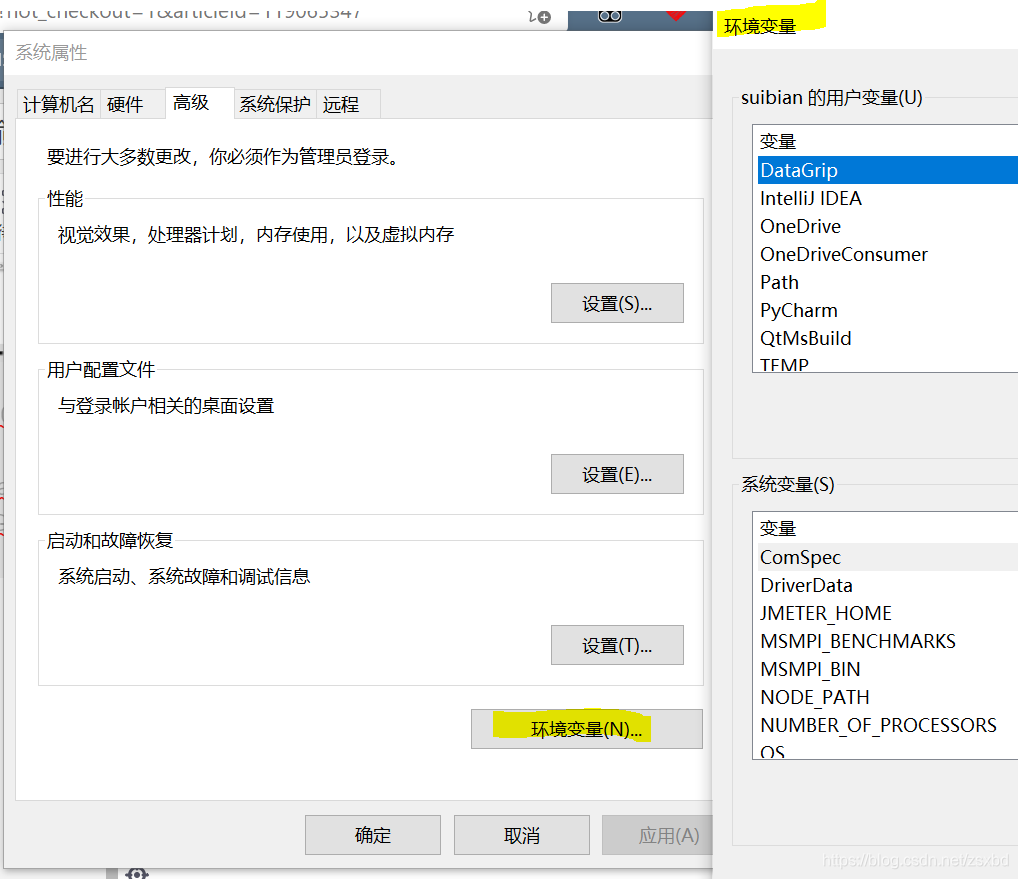
Task: Select OneDriveConsumer variable row
Action: click(x=888, y=254)
